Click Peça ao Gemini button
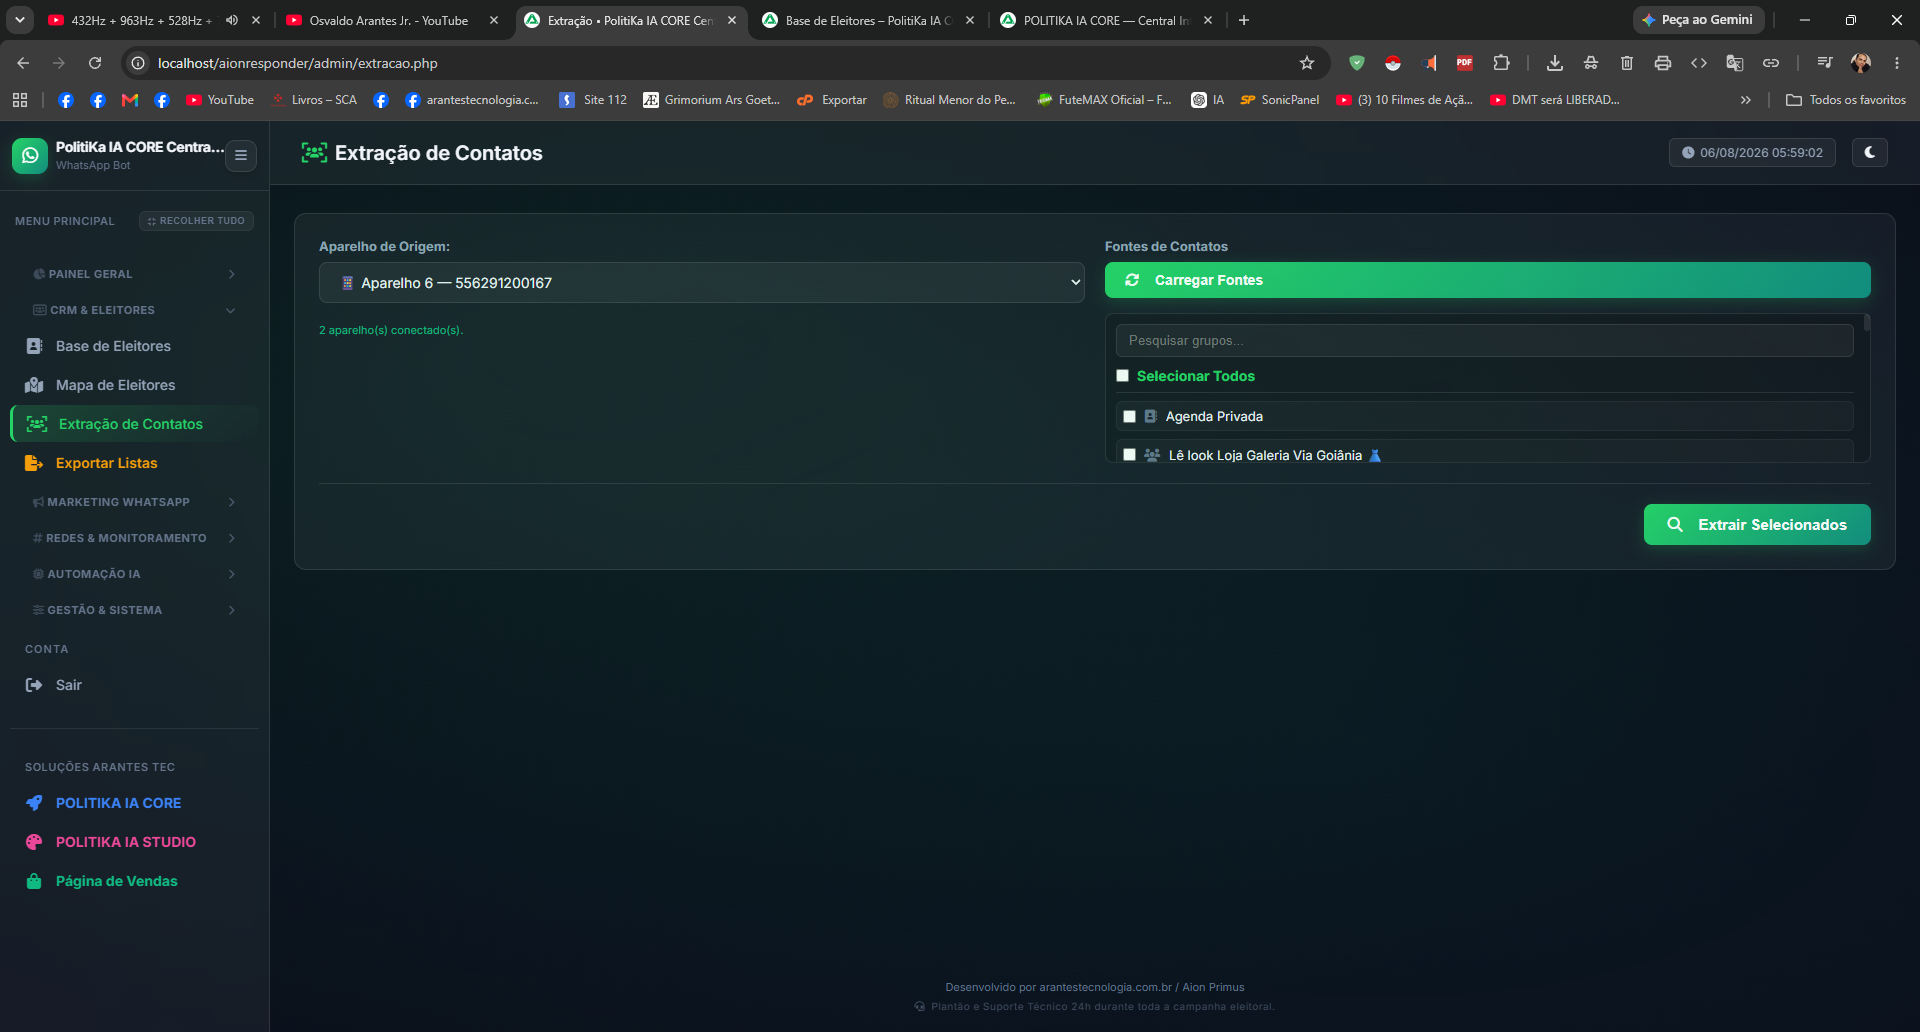Viewport: 1920px width, 1032px height. 1698,20
